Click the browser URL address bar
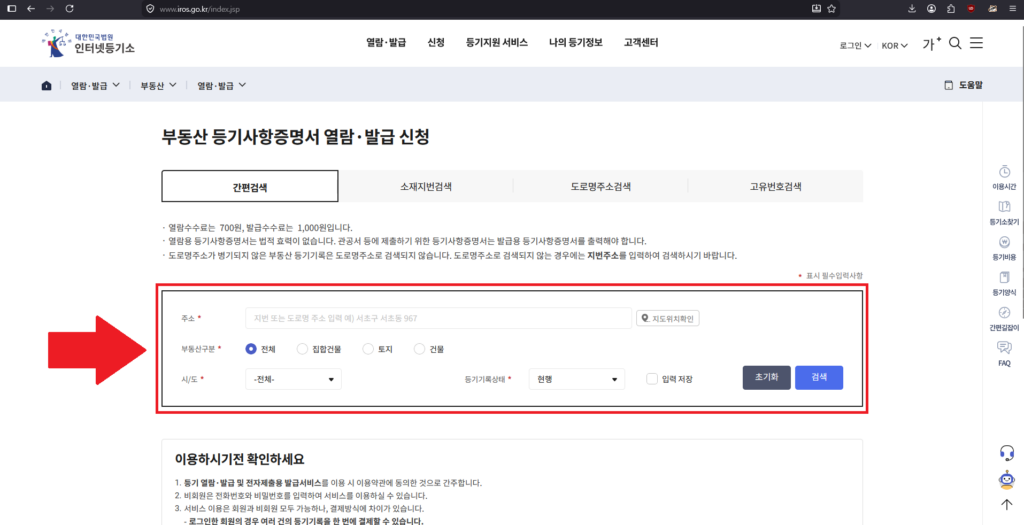 490,9
